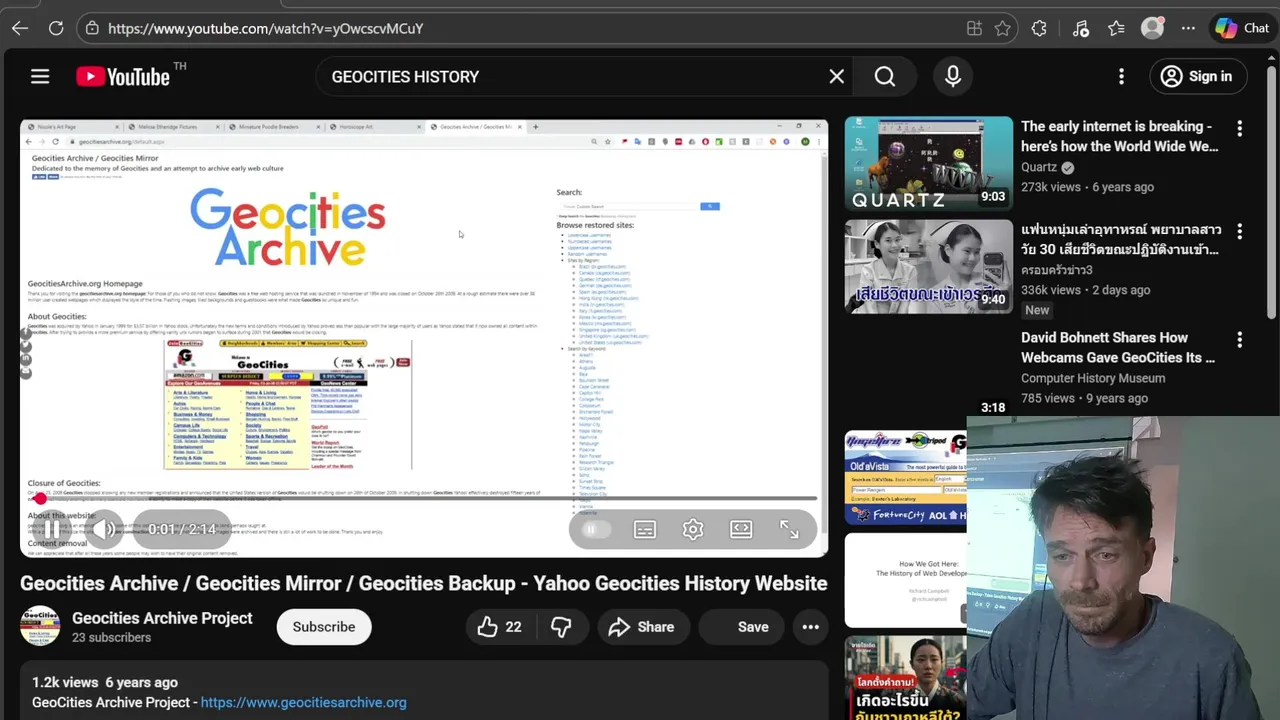Open David Bohnett GeoCities video title
The width and height of the screenshot is (1280, 720).
[x=1118, y=347]
